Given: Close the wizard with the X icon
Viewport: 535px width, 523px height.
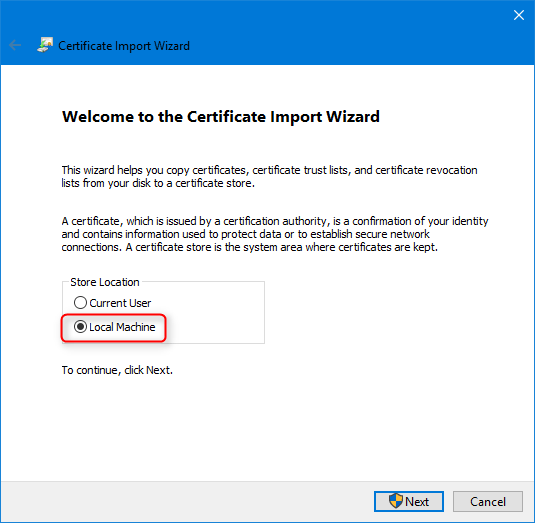Looking at the screenshot, I should [x=519, y=15].
